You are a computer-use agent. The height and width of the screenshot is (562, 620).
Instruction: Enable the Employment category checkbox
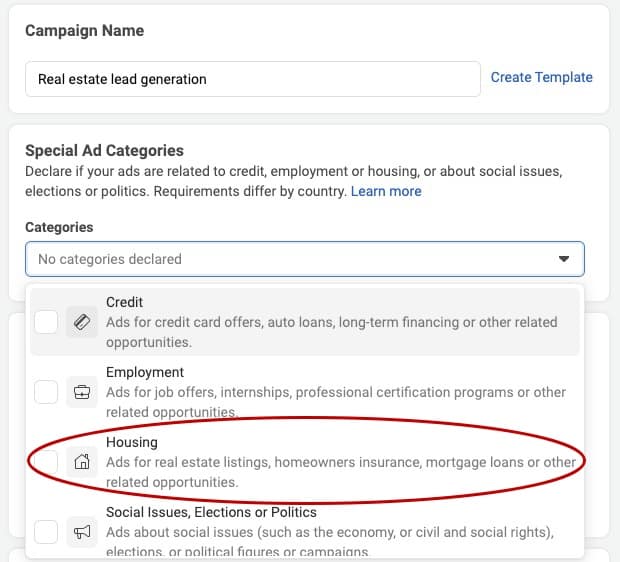pos(46,392)
